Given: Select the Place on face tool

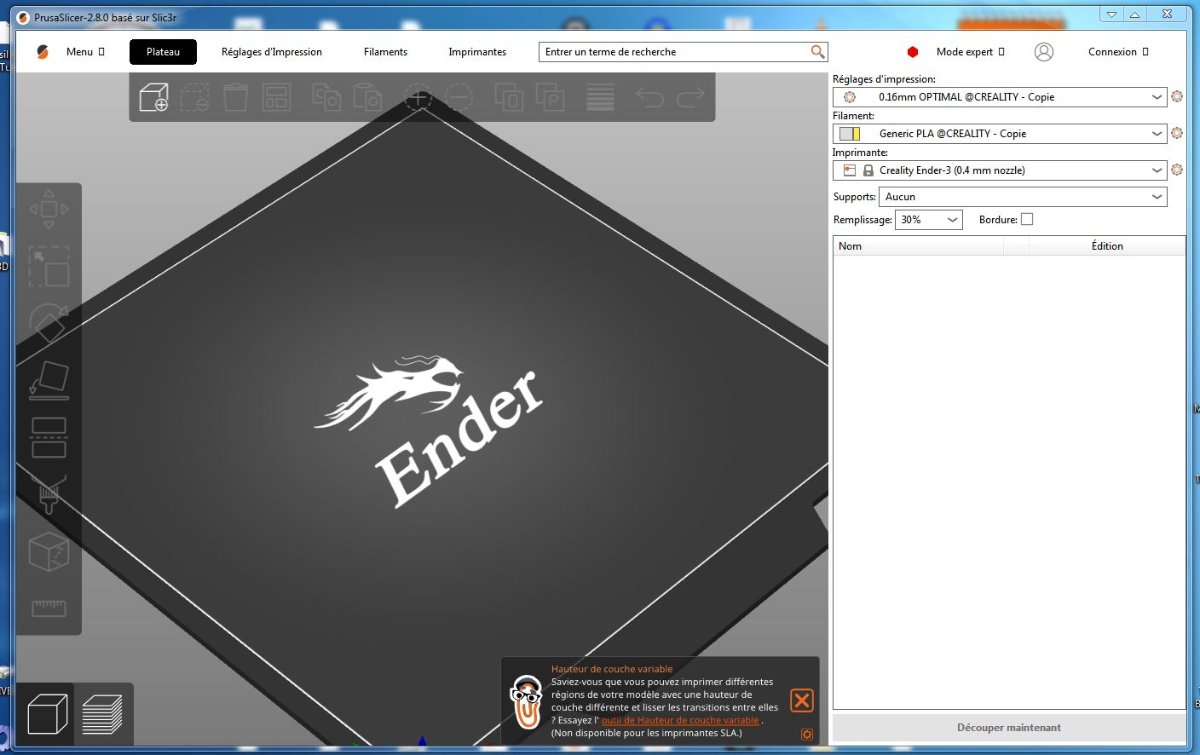Looking at the screenshot, I should coord(49,381).
